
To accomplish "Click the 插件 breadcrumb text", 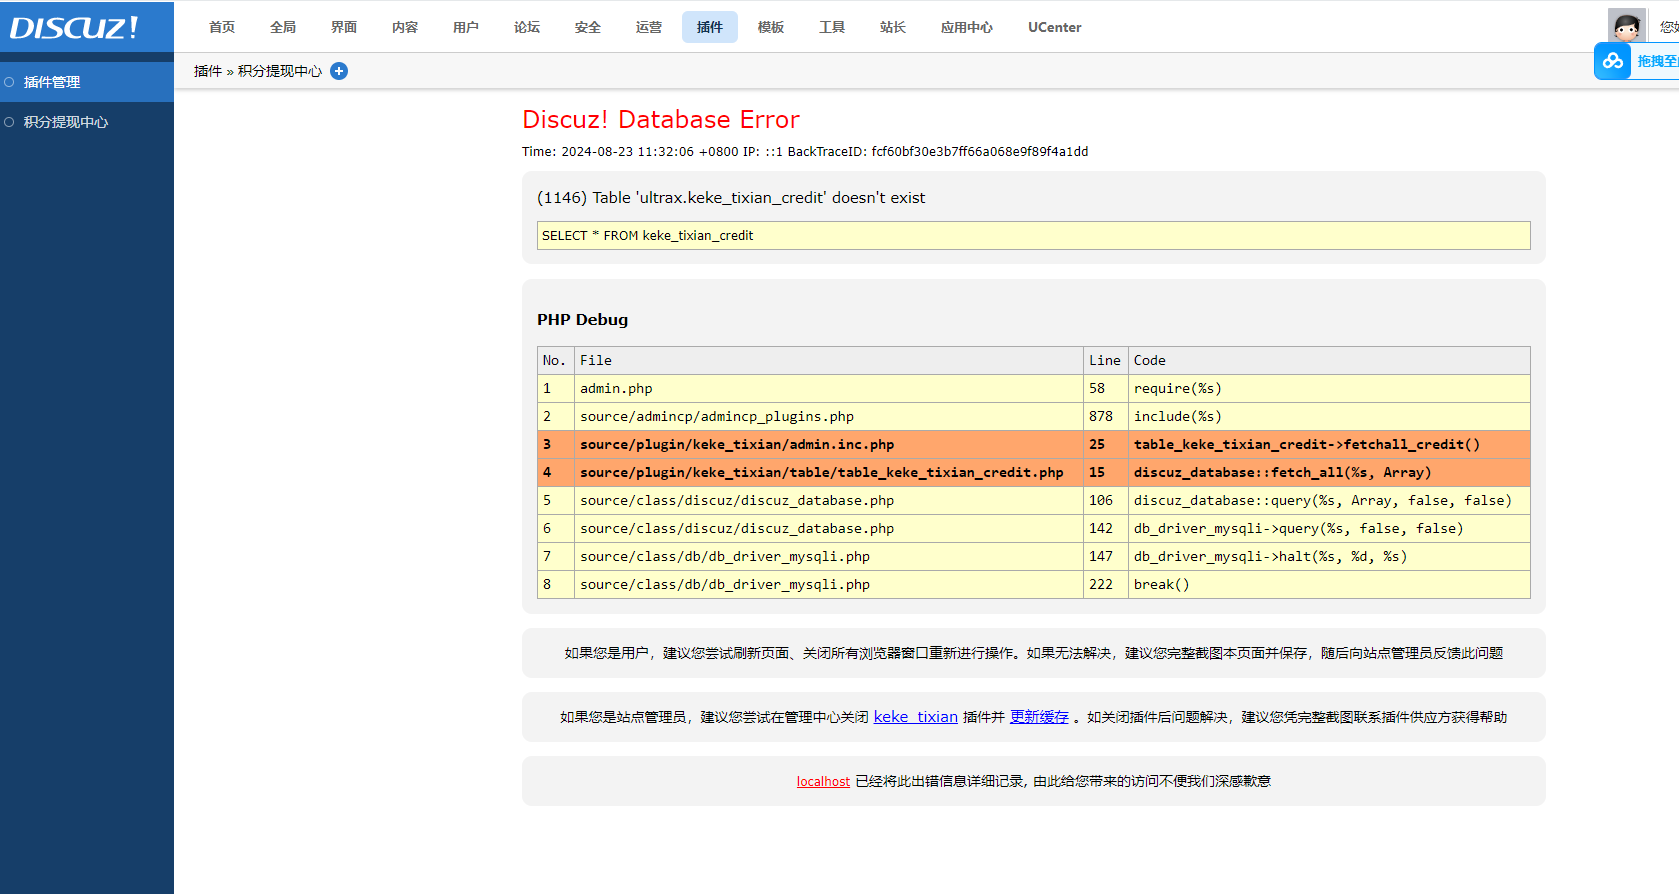I will click(208, 71).
